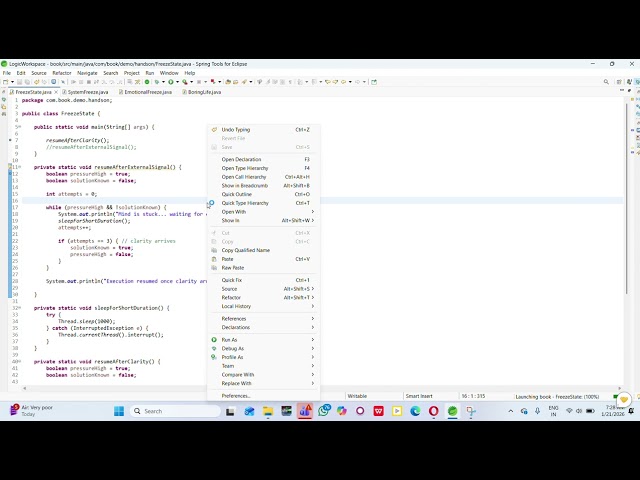Click the Debug As bug icon

(x=213, y=349)
